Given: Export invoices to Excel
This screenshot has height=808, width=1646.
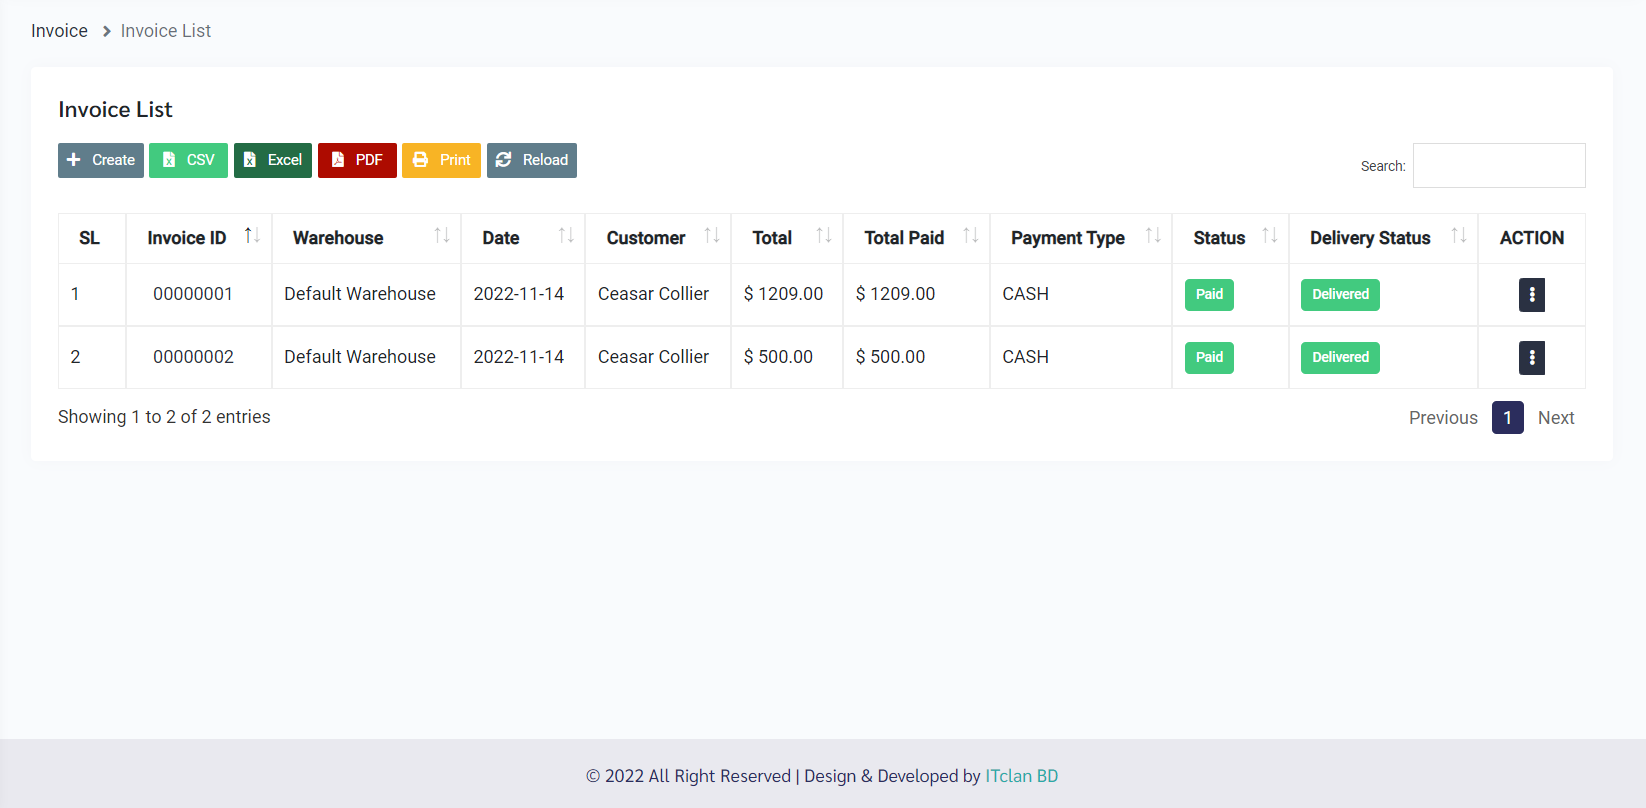Looking at the screenshot, I should tap(273, 160).
